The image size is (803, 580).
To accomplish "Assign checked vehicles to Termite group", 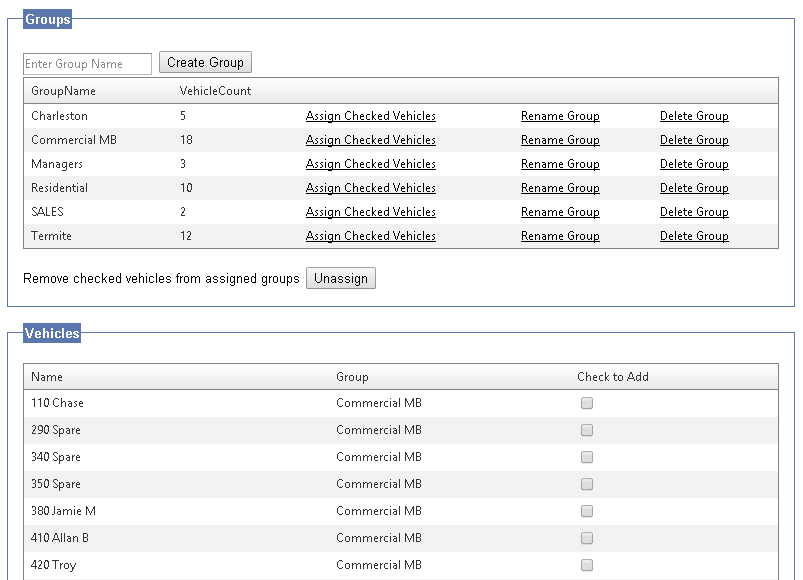I will point(371,236).
